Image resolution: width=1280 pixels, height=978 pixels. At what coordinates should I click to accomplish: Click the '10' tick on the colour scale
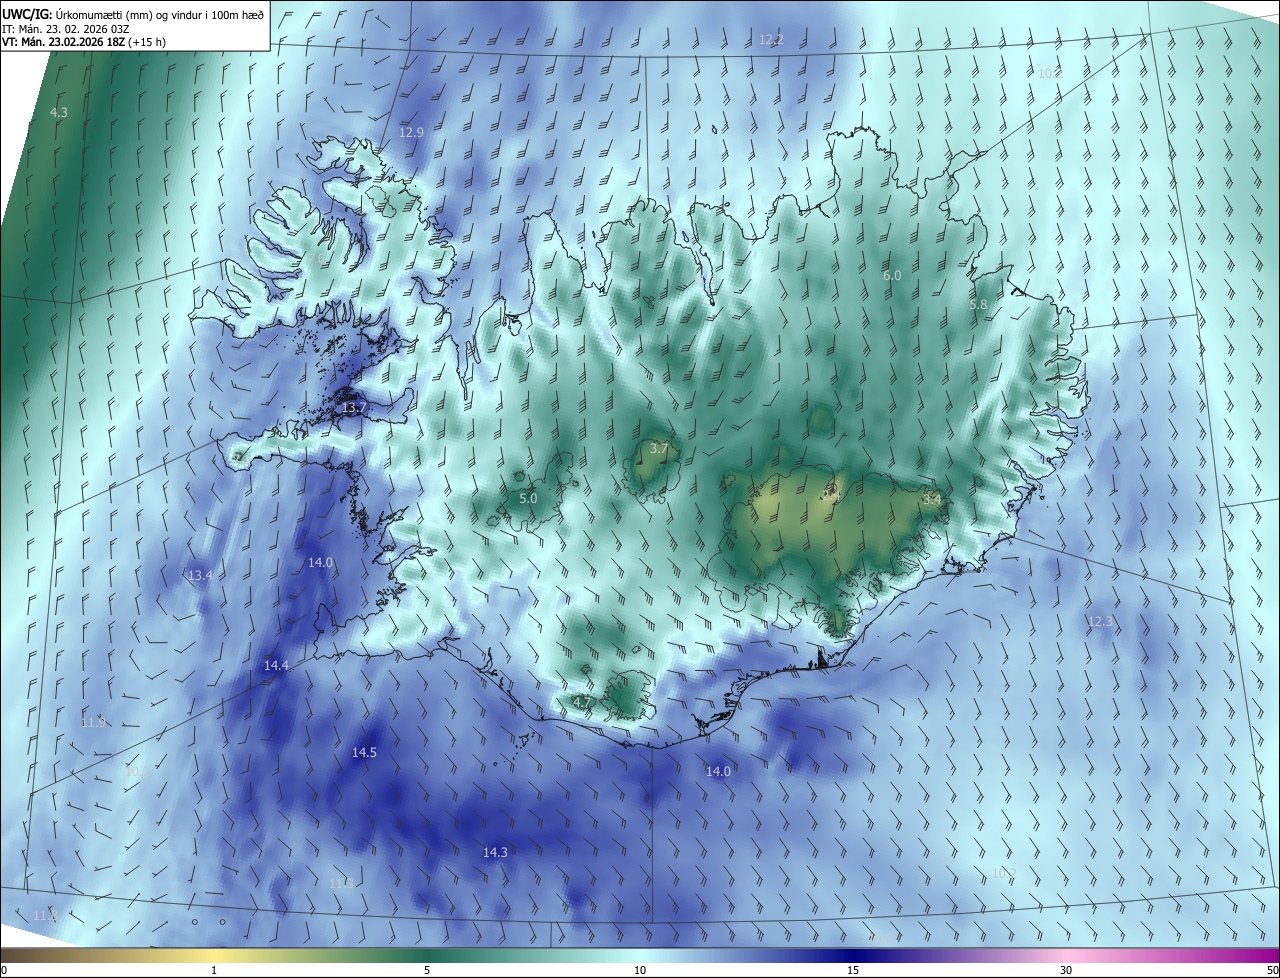pos(640,970)
